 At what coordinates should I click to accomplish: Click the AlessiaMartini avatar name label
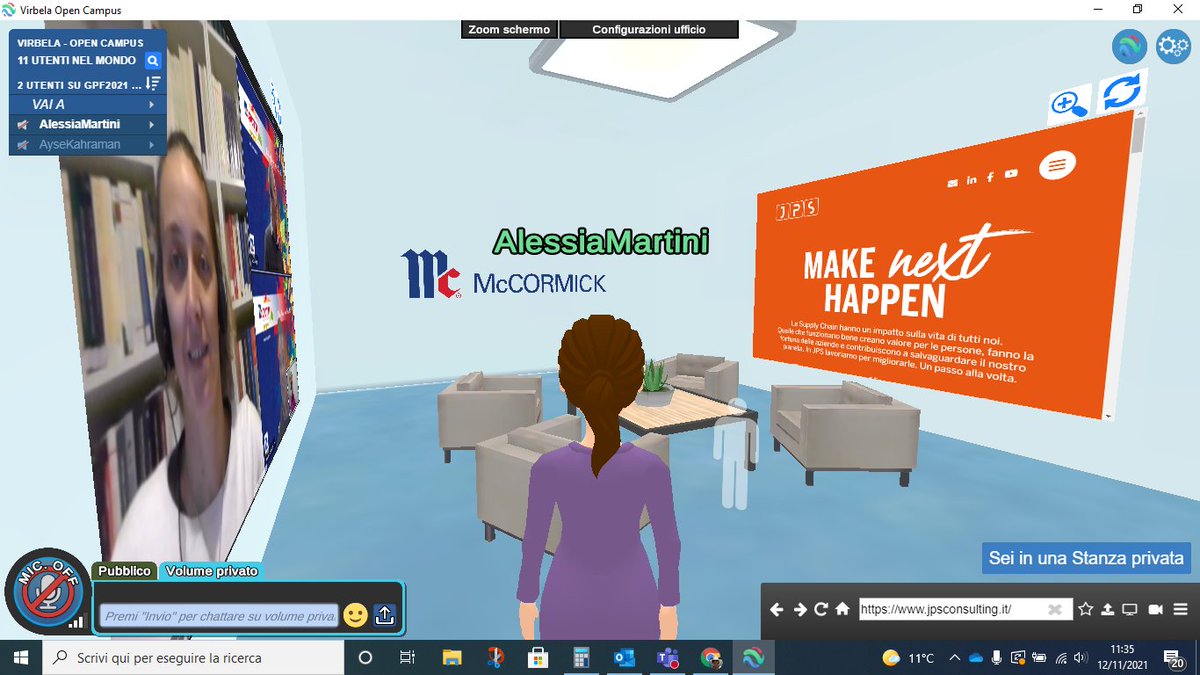click(601, 241)
